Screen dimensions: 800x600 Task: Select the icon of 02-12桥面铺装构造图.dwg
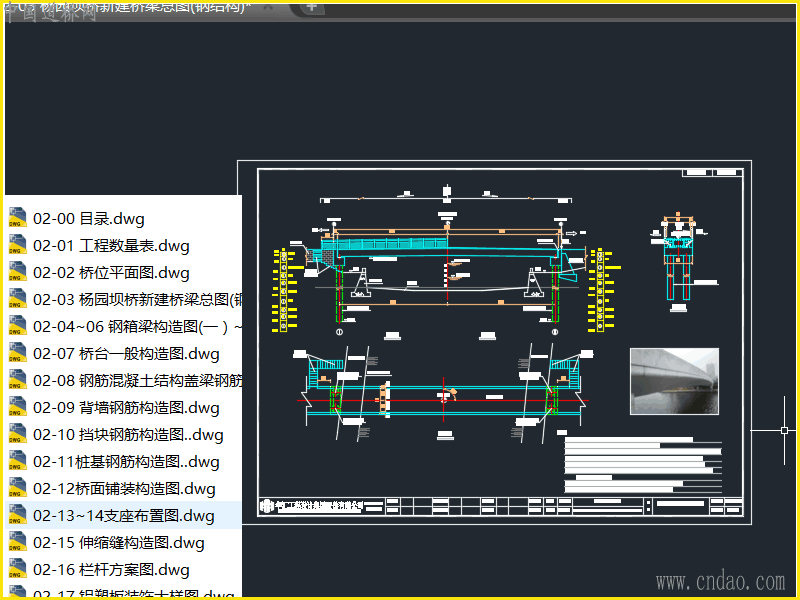click(17, 488)
